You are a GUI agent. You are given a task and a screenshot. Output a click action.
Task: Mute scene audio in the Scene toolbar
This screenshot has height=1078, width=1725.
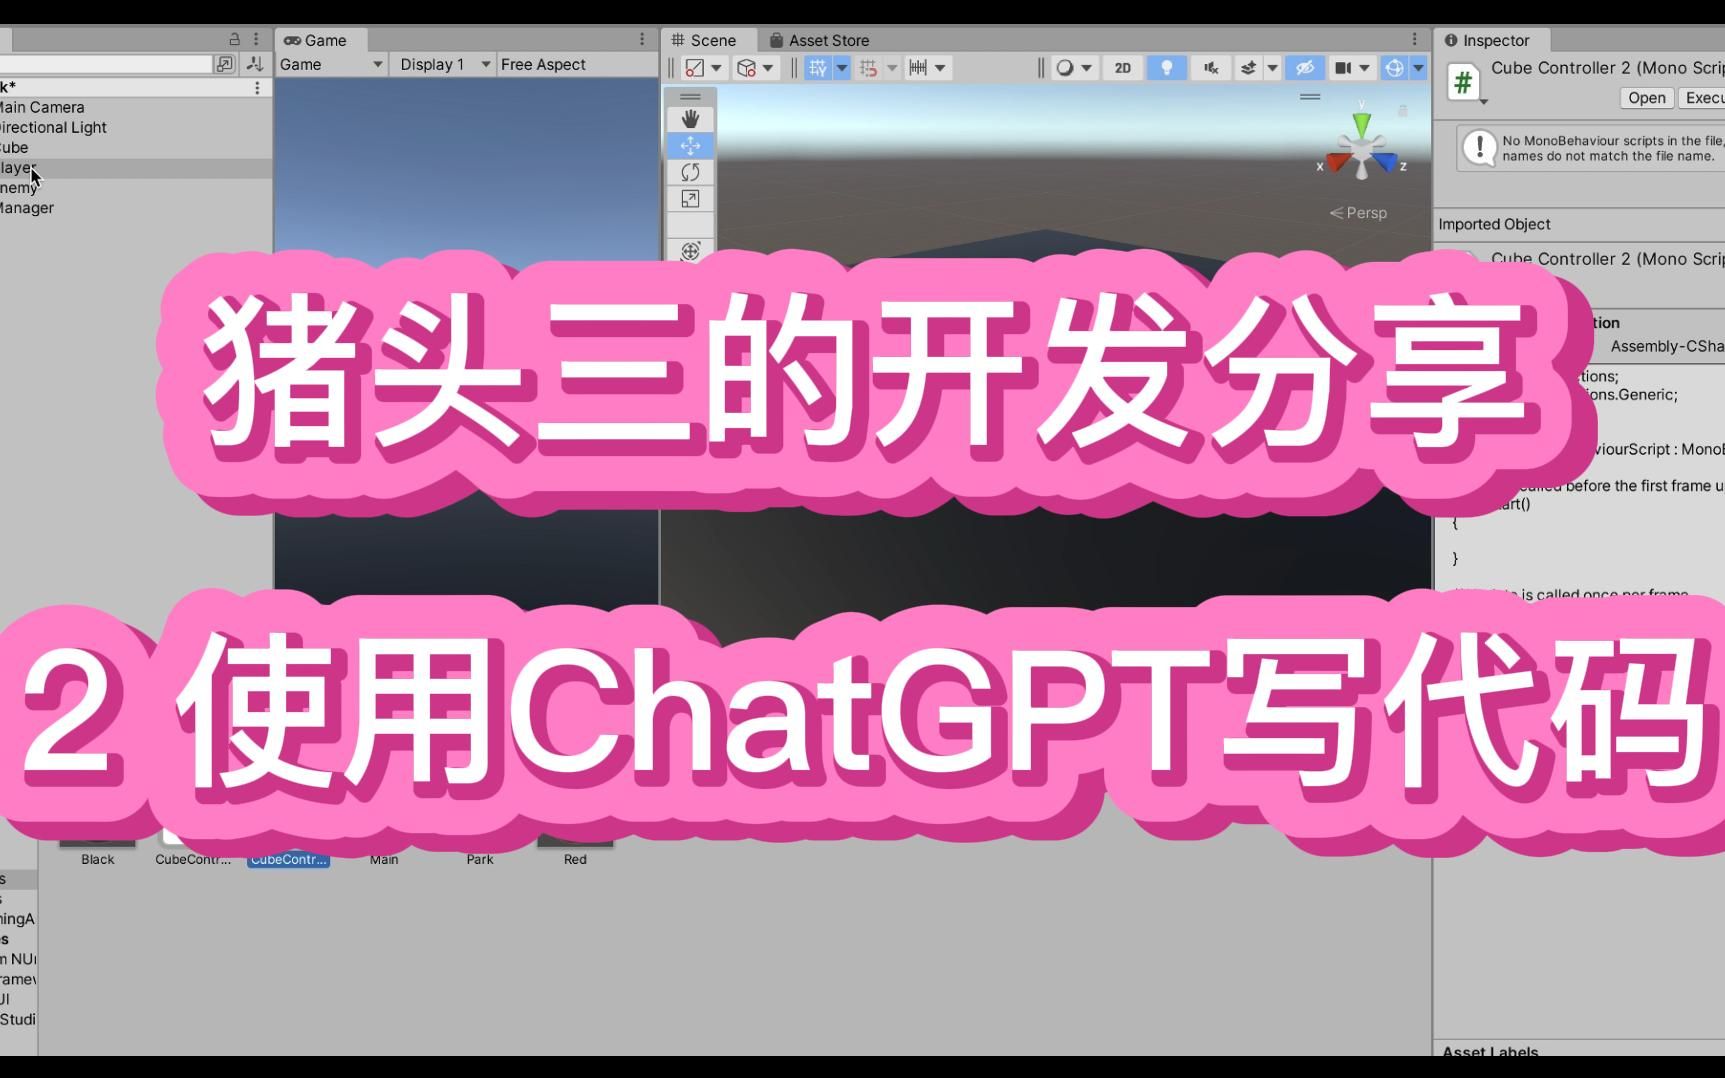pyautogui.click(x=1209, y=67)
